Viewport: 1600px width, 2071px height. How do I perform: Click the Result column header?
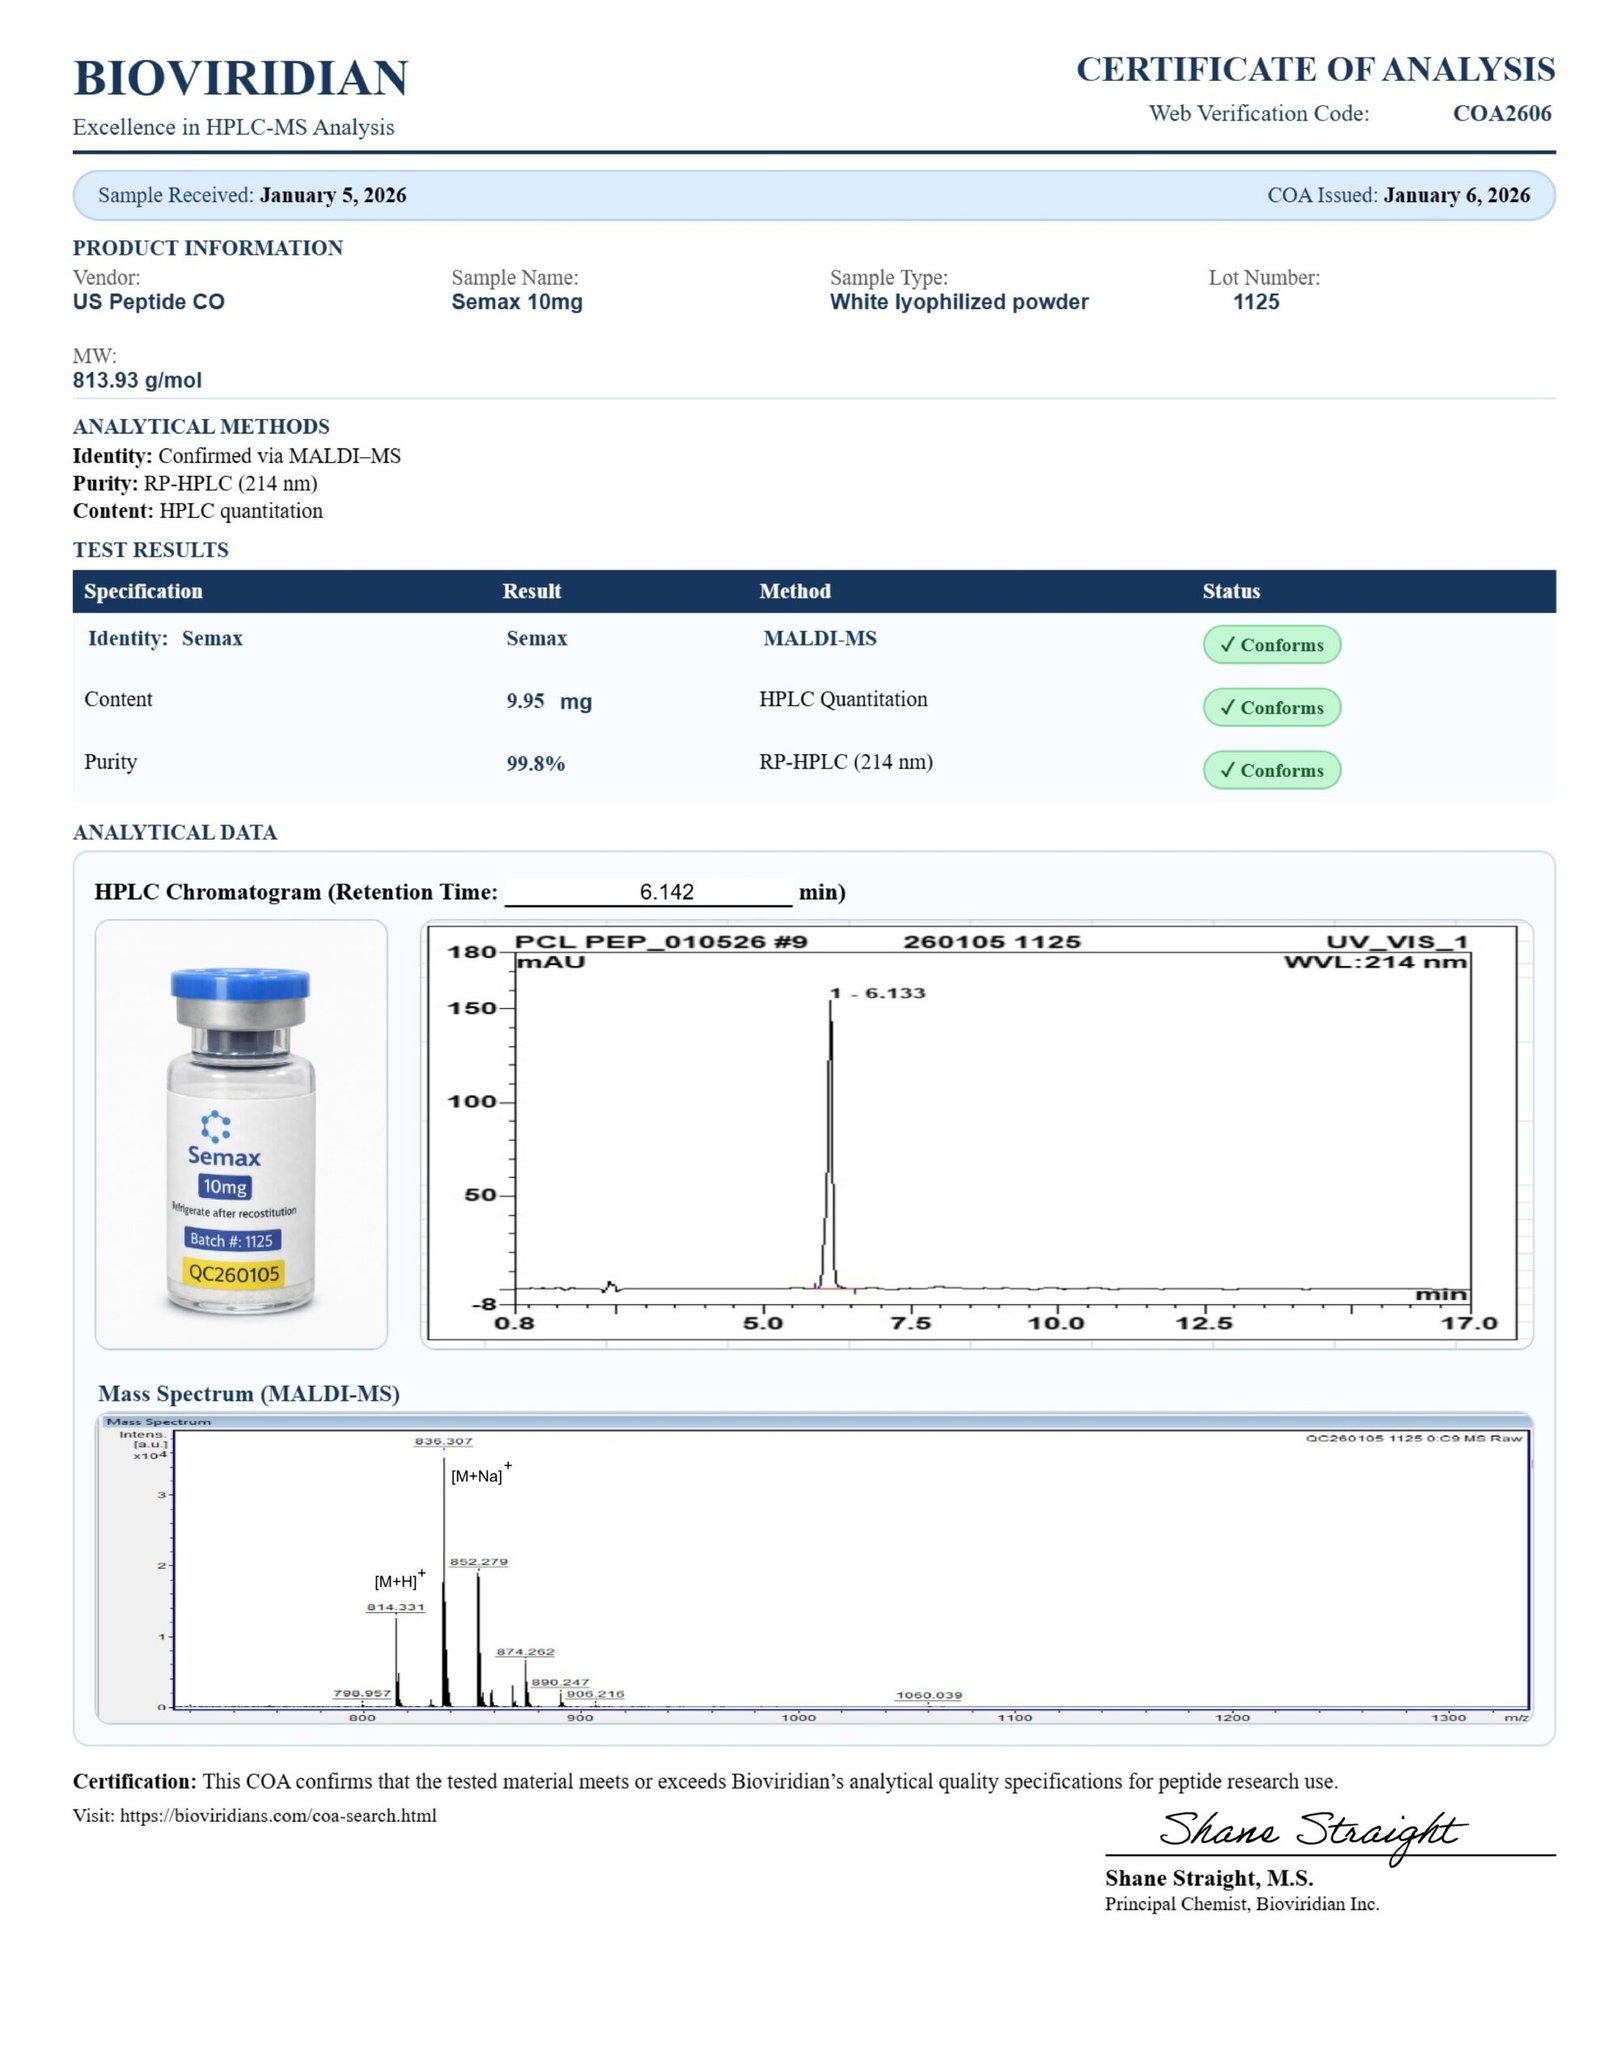(x=531, y=591)
